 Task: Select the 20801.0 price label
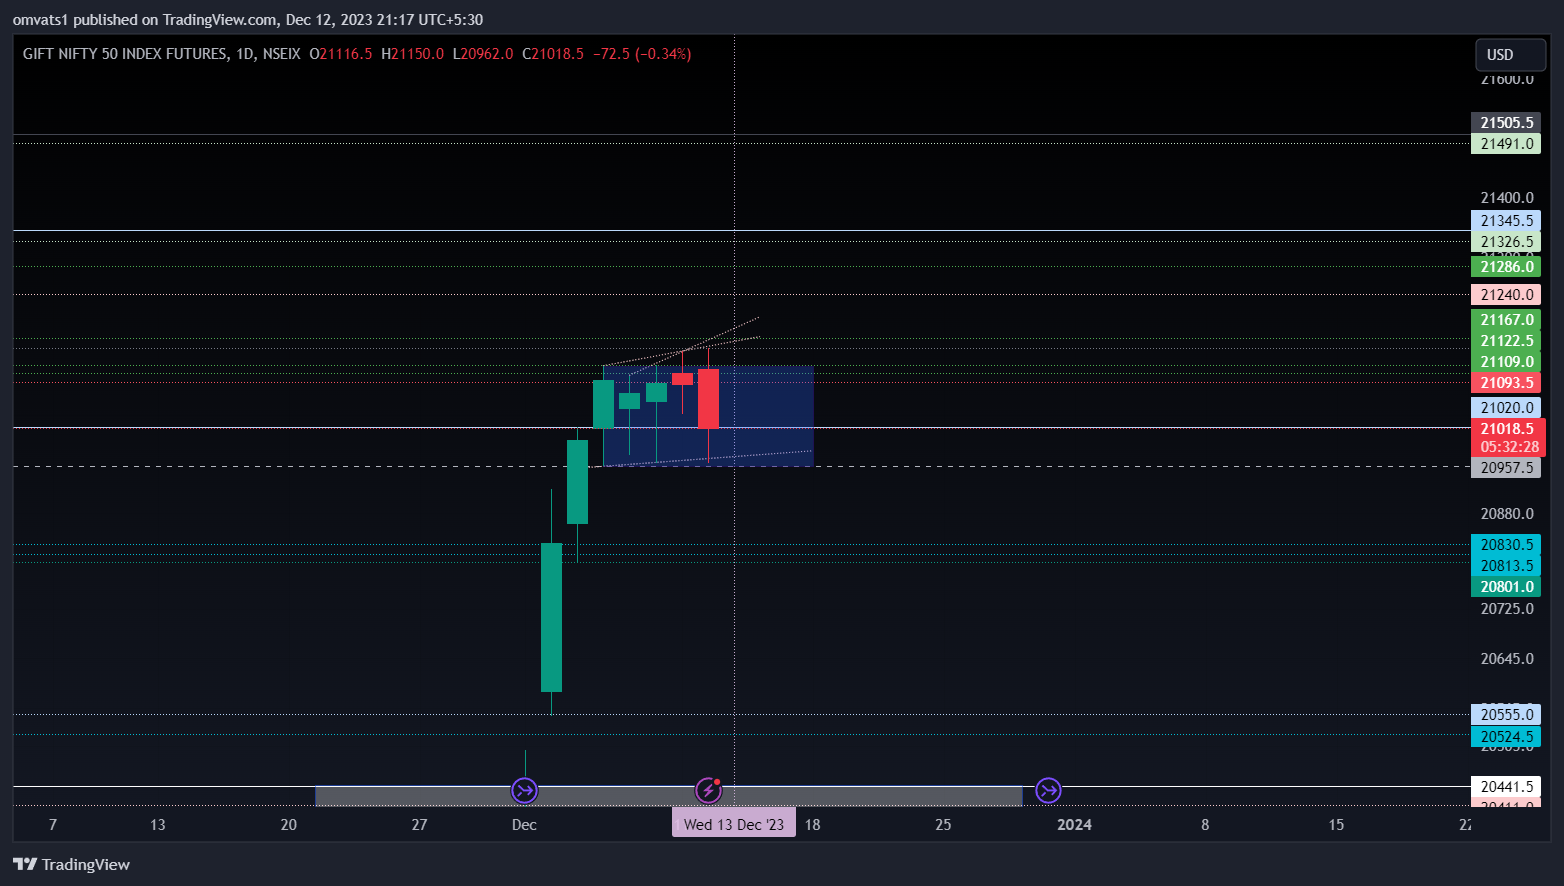coord(1506,587)
